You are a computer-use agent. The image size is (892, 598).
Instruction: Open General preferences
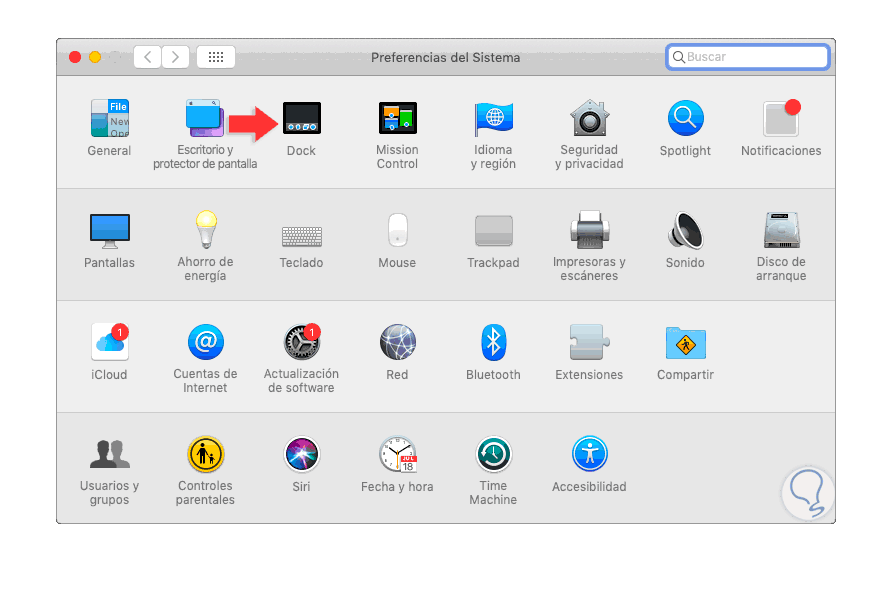pyautogui.click(x=109, y=118)
